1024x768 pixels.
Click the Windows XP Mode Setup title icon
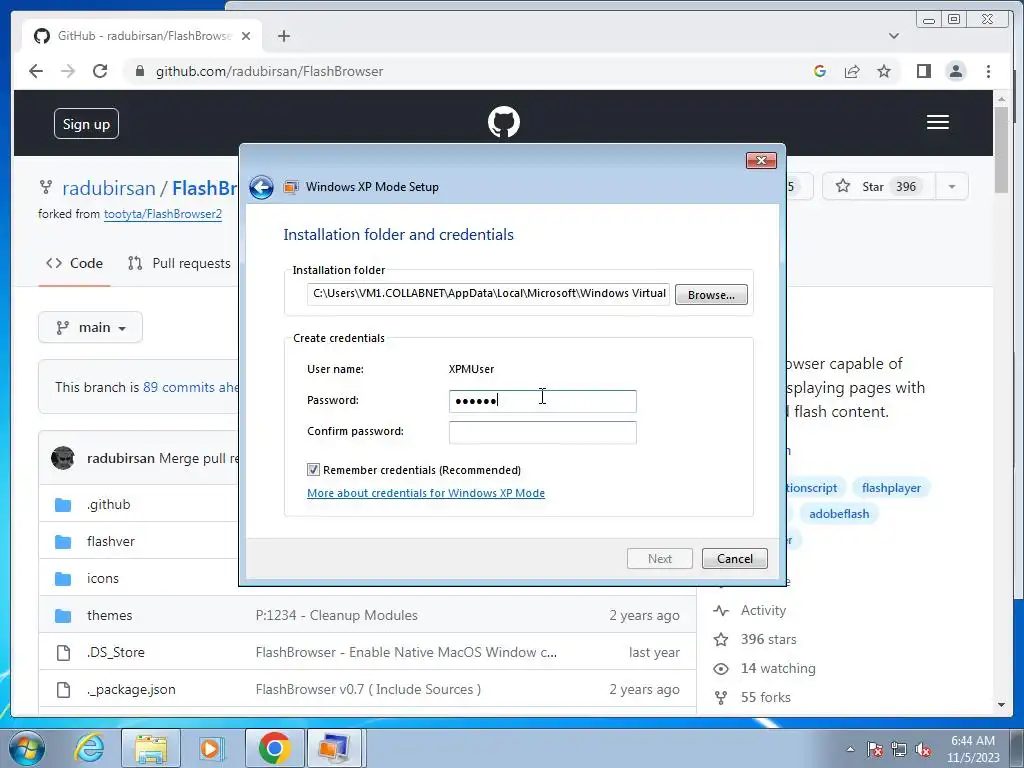coord(291,187)
